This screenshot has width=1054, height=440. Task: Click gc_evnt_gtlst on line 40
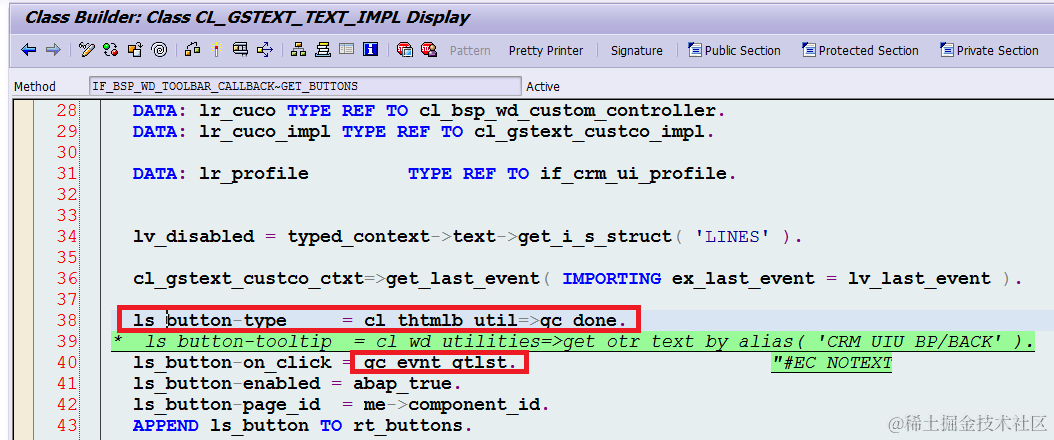pos(436,363)
